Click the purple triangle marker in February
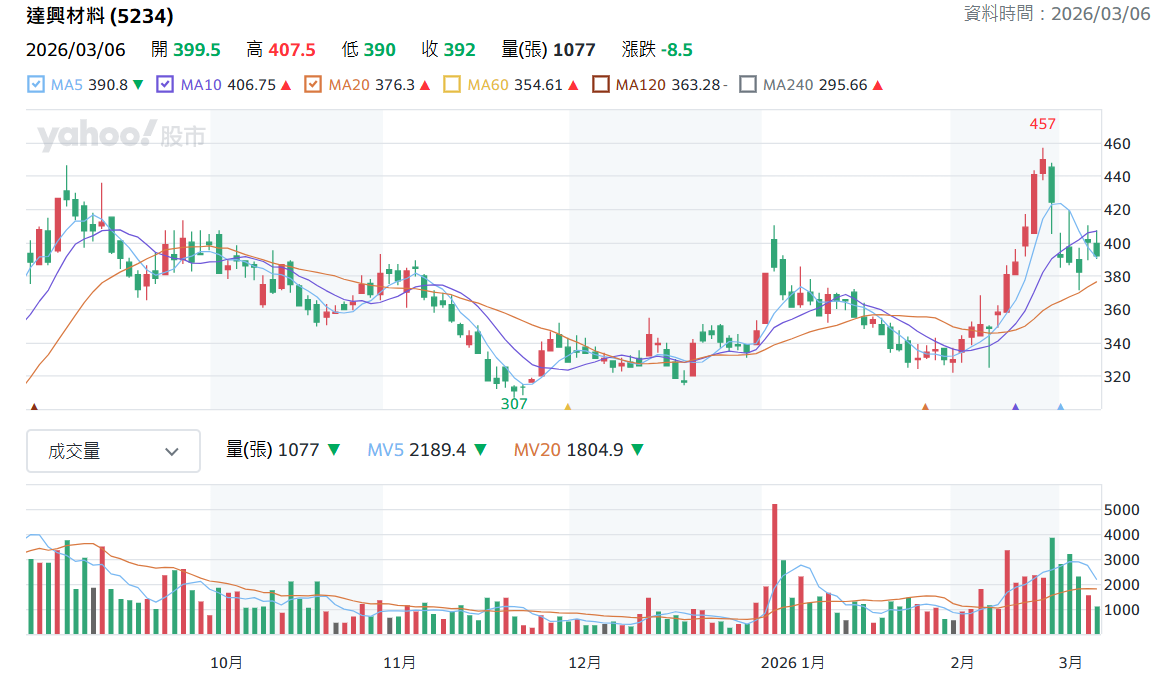The width and height of the screenshot is (1157, 677). [1015, 406]
